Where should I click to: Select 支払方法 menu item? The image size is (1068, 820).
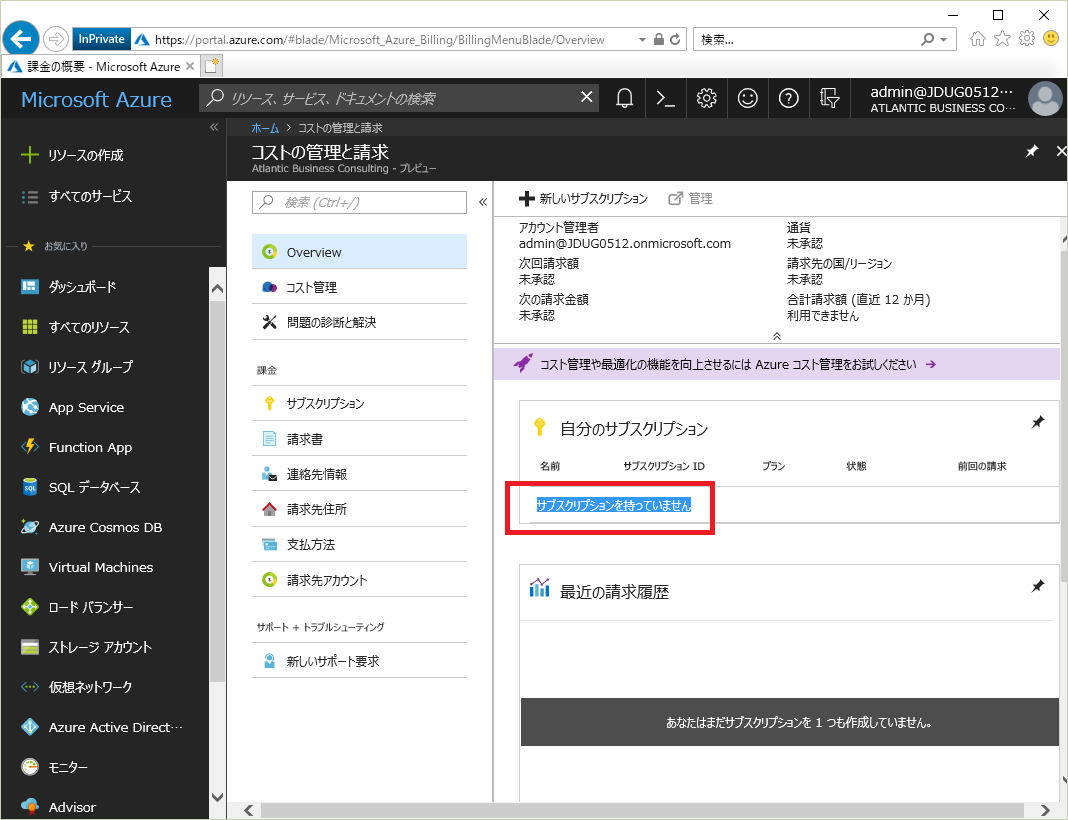359,544
